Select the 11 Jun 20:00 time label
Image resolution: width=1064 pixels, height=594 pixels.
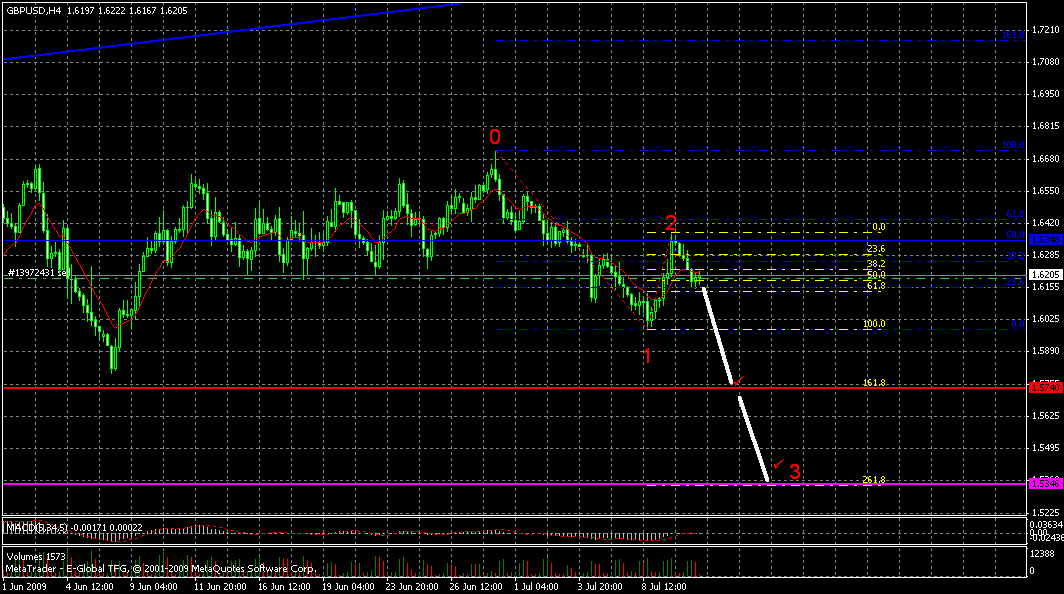pyautogui.click(x=220, y=587)
